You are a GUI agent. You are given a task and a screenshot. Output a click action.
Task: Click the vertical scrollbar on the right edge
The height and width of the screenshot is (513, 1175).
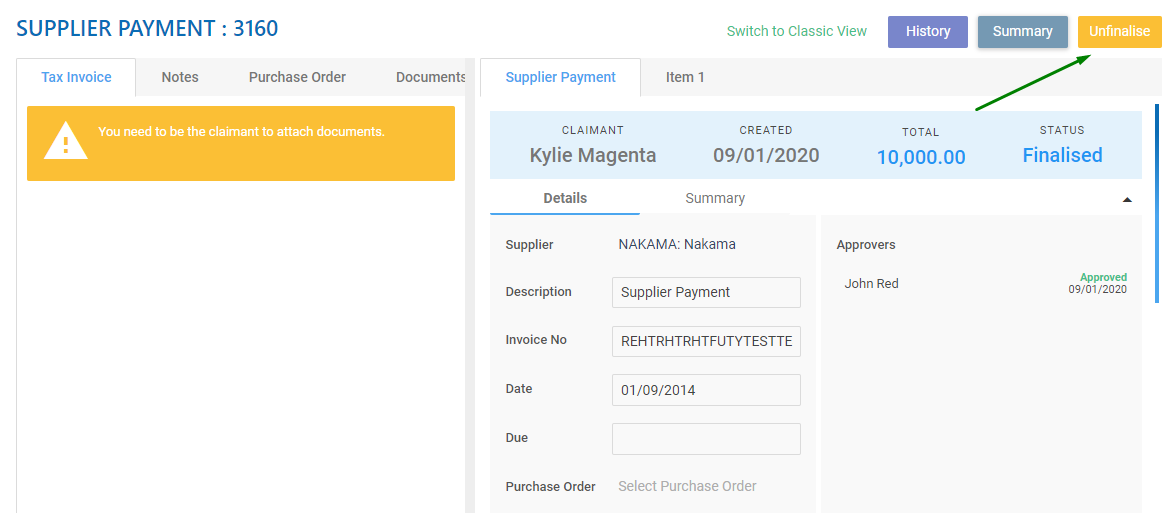click(1157, 204)
